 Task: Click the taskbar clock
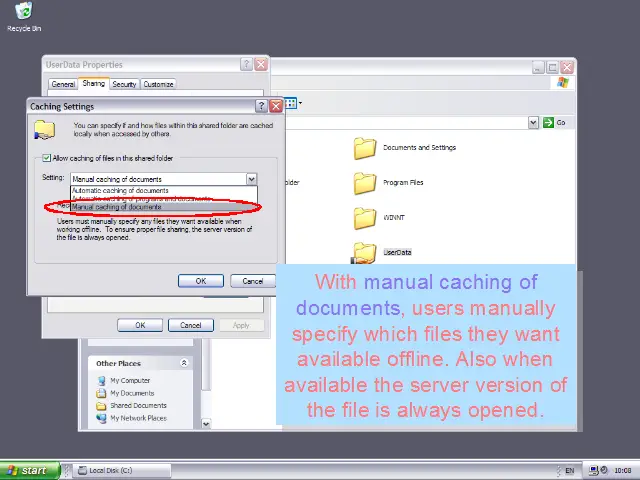pos(622,471)
